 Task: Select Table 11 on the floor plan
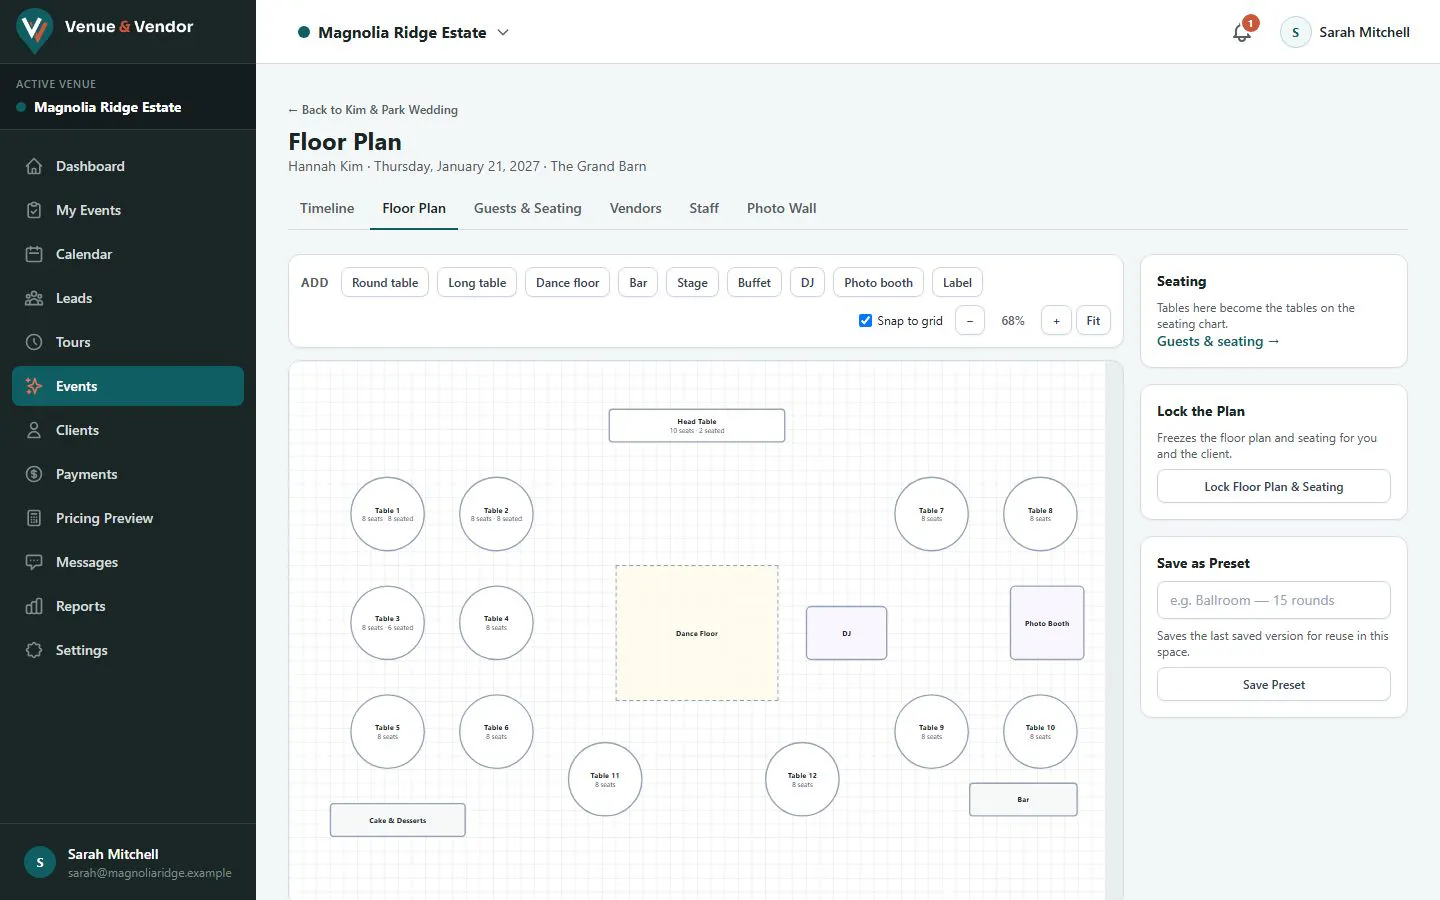pos(605,779)
